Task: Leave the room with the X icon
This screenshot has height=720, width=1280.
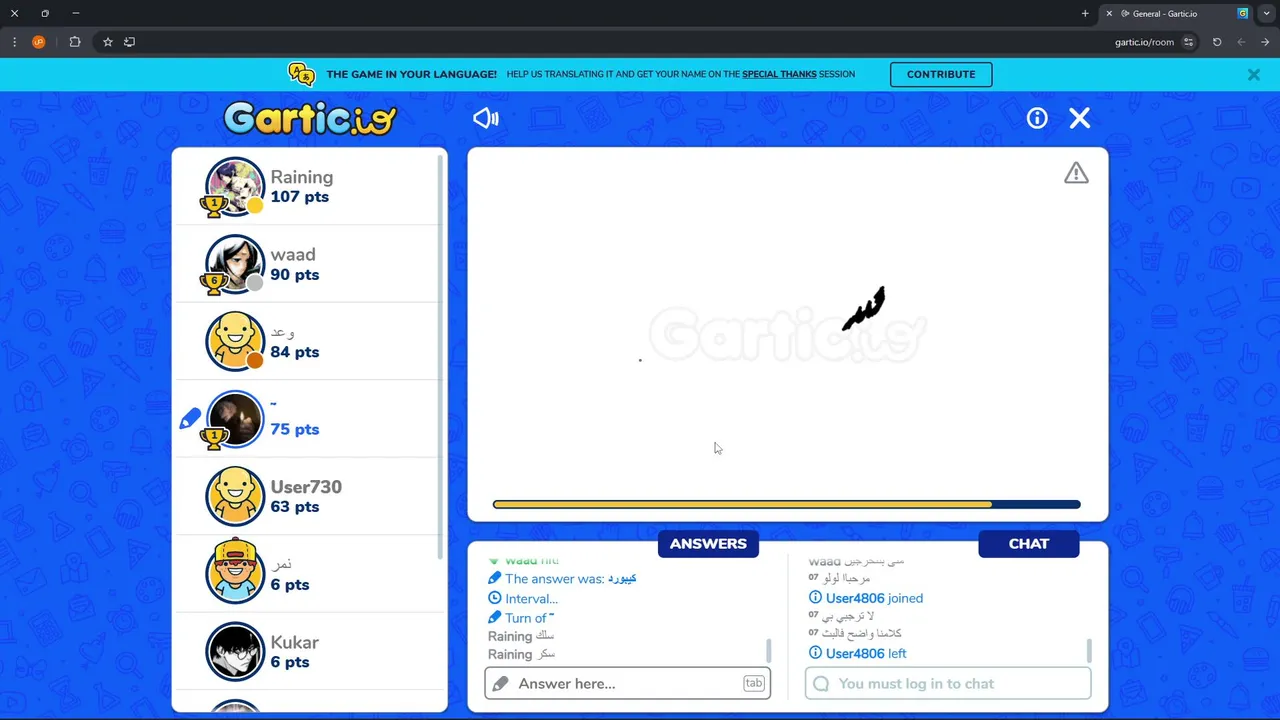Action: (1080, 118)
